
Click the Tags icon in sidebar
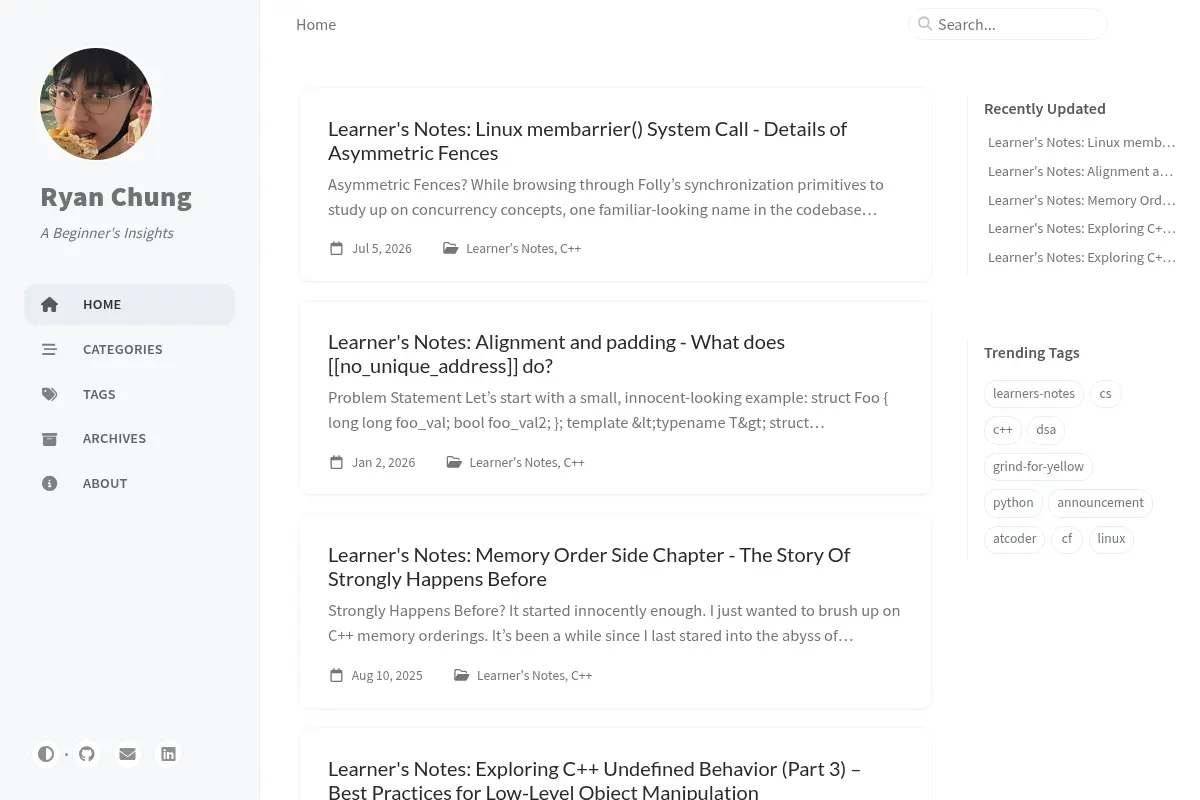click(49, 394)
